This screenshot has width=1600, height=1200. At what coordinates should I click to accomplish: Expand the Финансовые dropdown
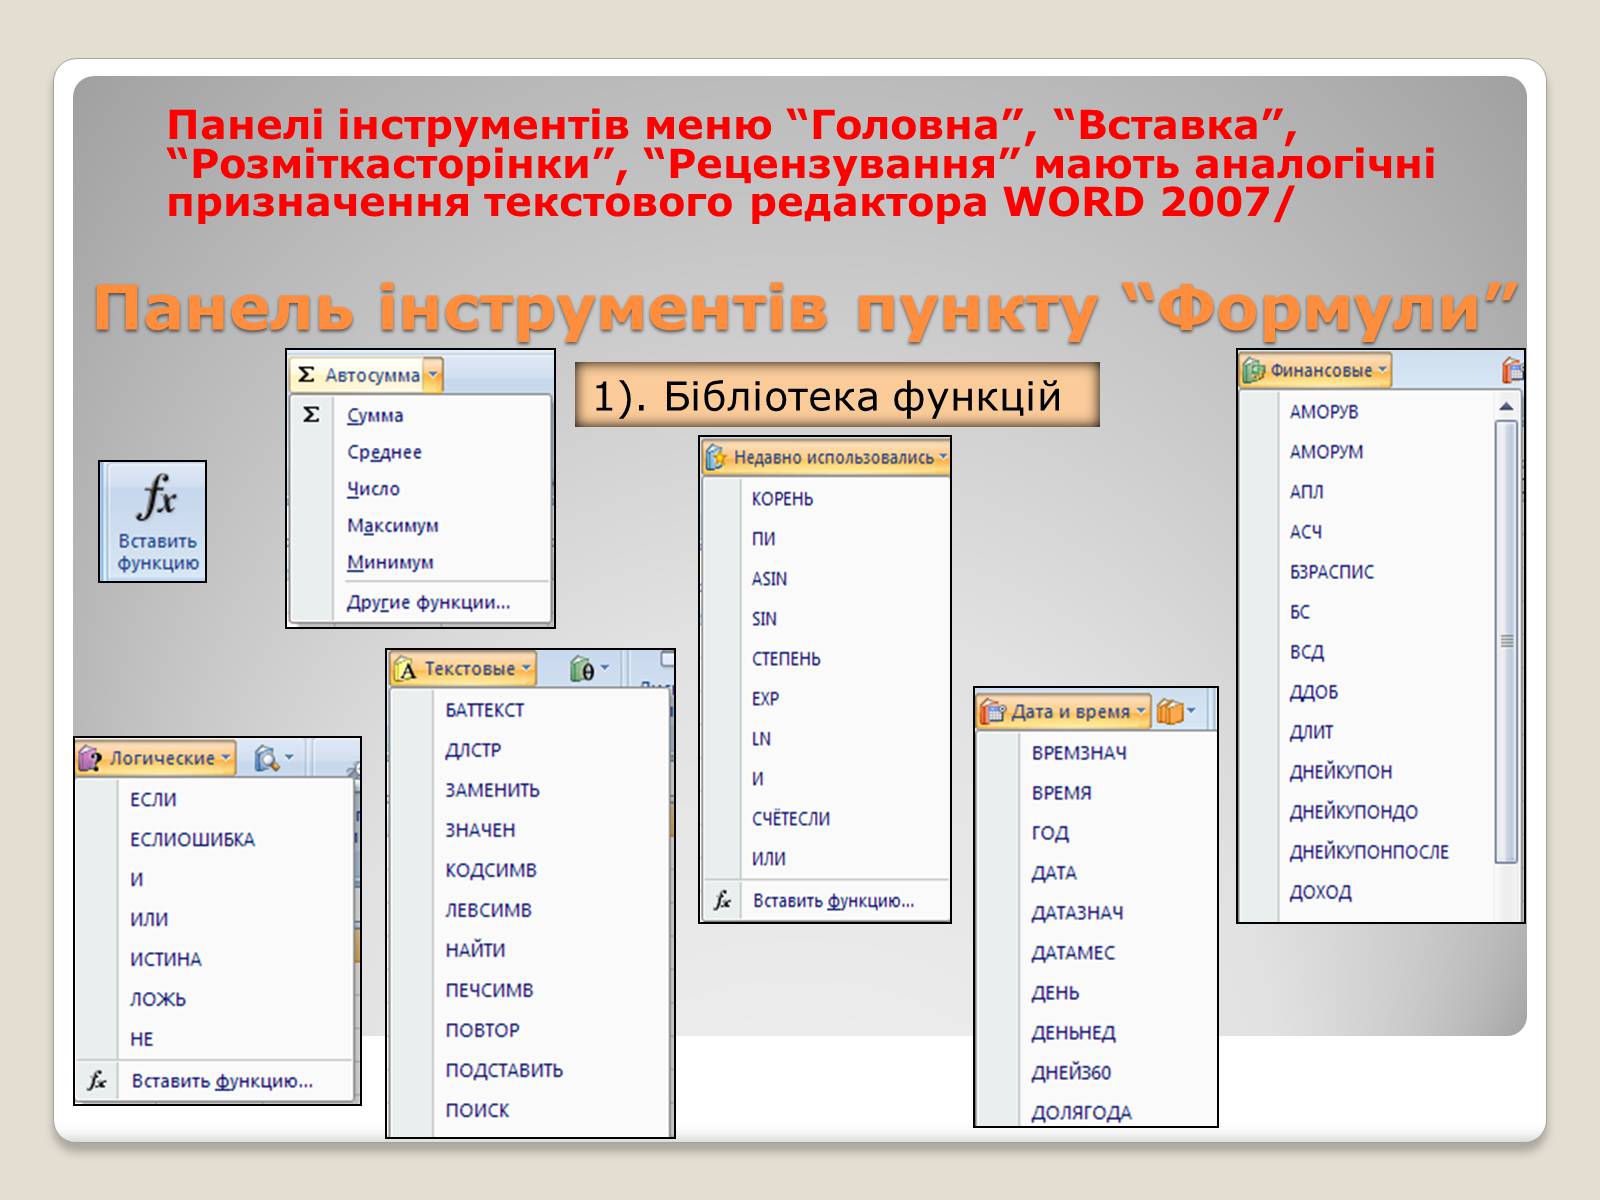1382,371
